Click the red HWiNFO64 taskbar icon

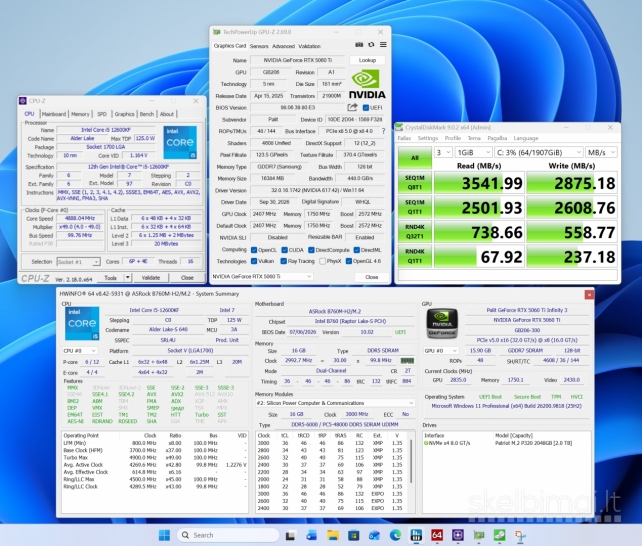[437, 535]
